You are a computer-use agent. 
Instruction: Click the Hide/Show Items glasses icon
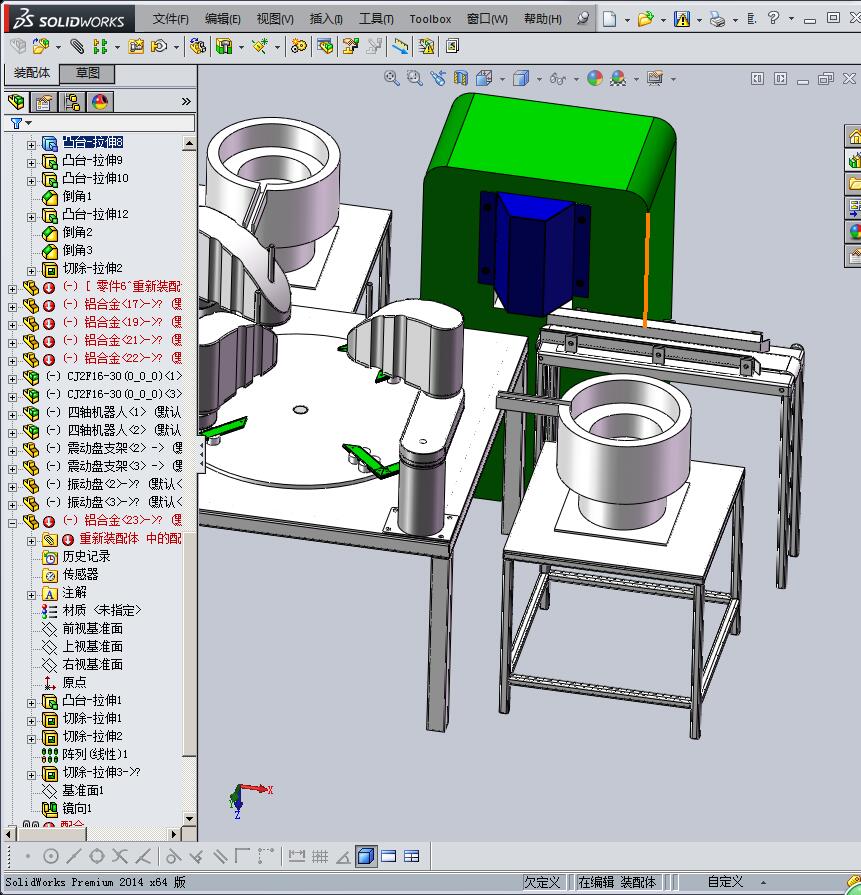[x=558, y=78]
